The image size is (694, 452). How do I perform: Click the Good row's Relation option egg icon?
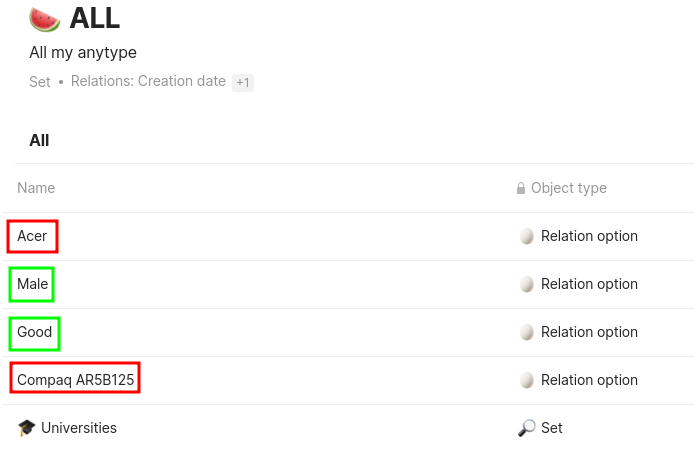point(527,332)
